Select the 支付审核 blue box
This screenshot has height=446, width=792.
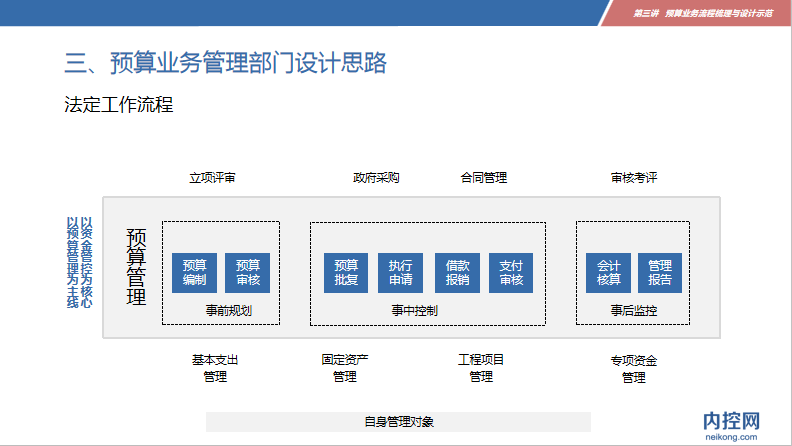[511, 272]
